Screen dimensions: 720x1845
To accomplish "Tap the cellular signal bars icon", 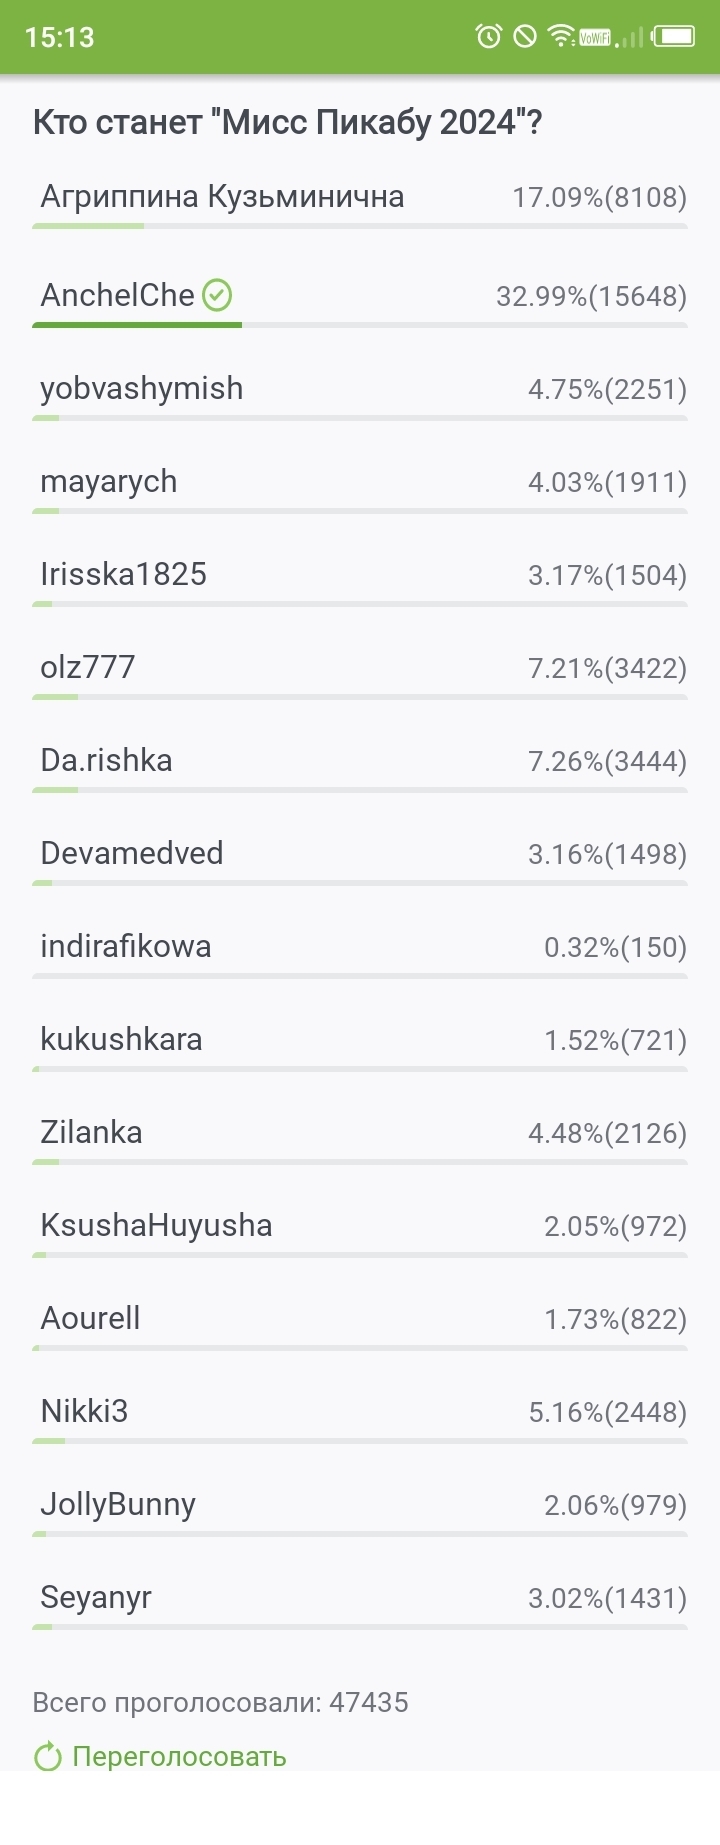I will (630, 38).
